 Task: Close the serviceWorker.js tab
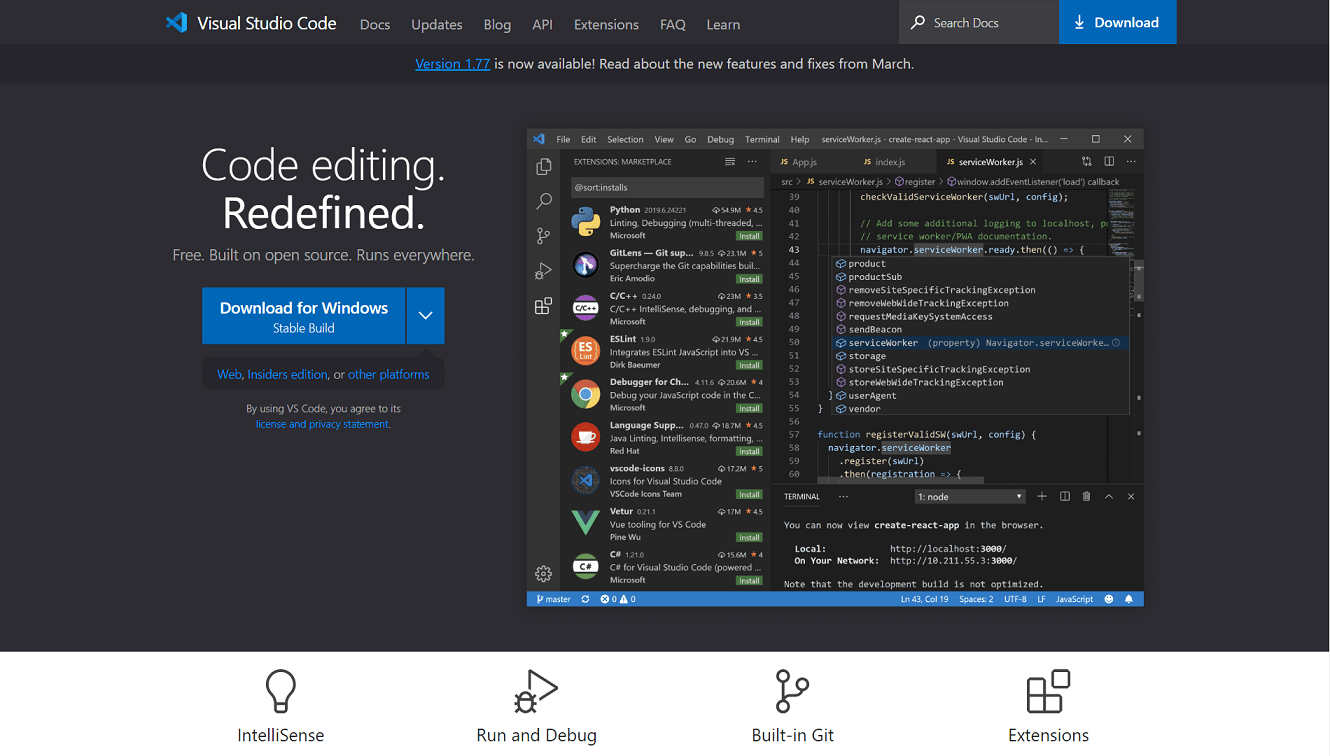click(x=1033, y=161)
